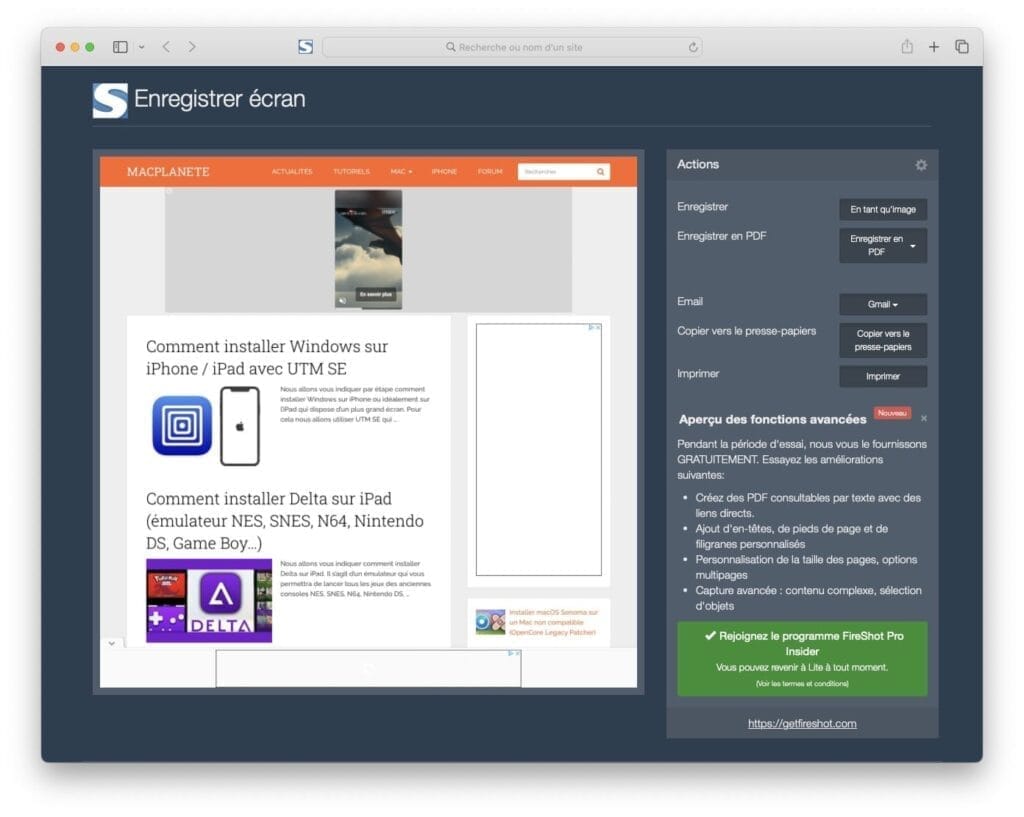The image size is (1024, 817).
Task: Expand the Enregistrer en PDF dropdown
Action: coord(883,246)
